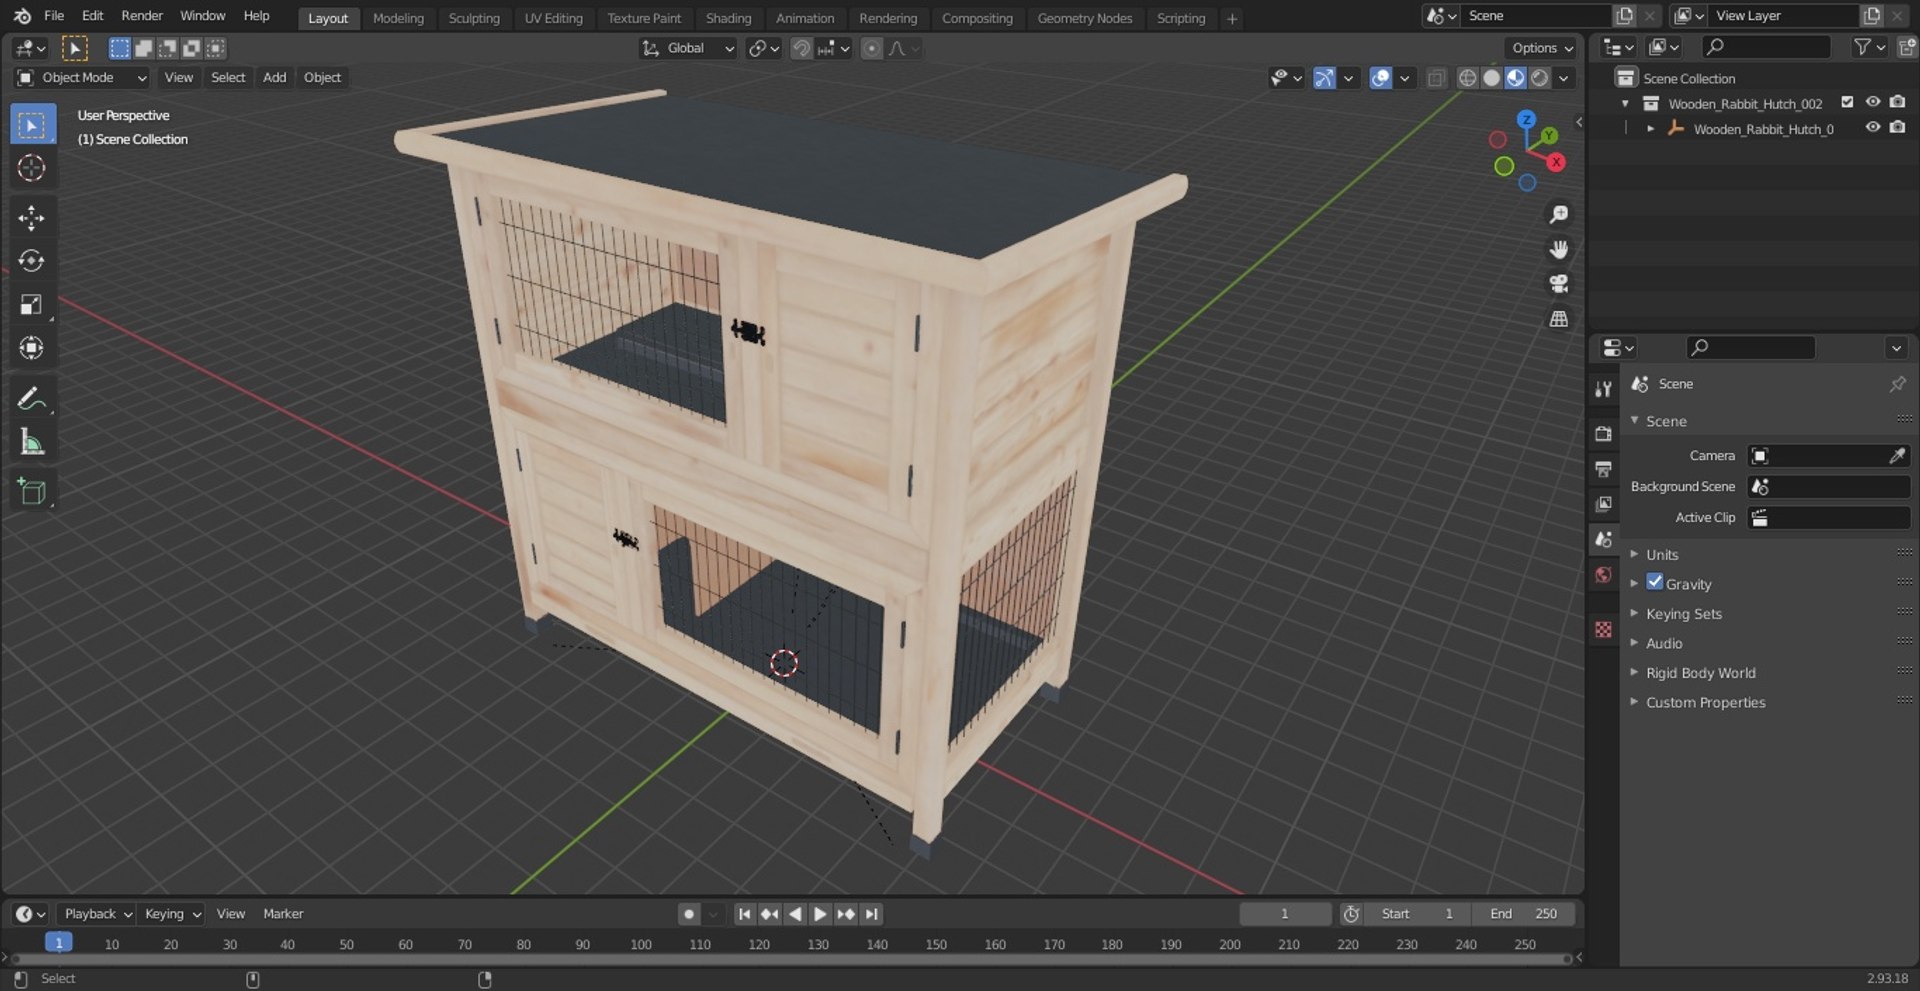Click the play animation button
The image size is (1920, 991).
tap(820, 914)
